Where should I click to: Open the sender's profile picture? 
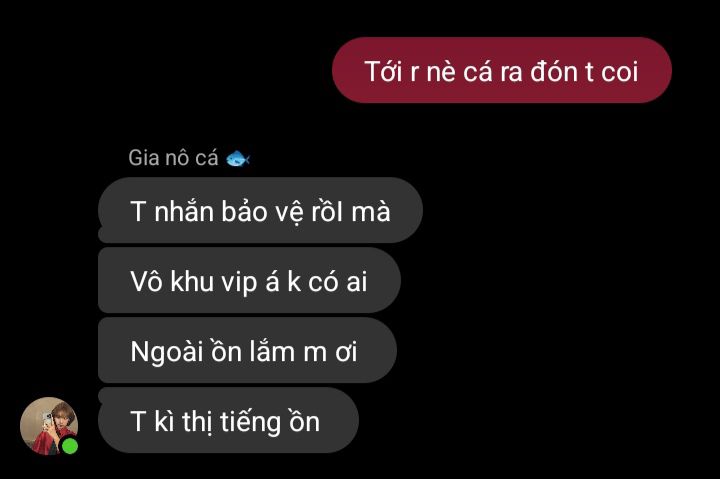click(49, 426)
